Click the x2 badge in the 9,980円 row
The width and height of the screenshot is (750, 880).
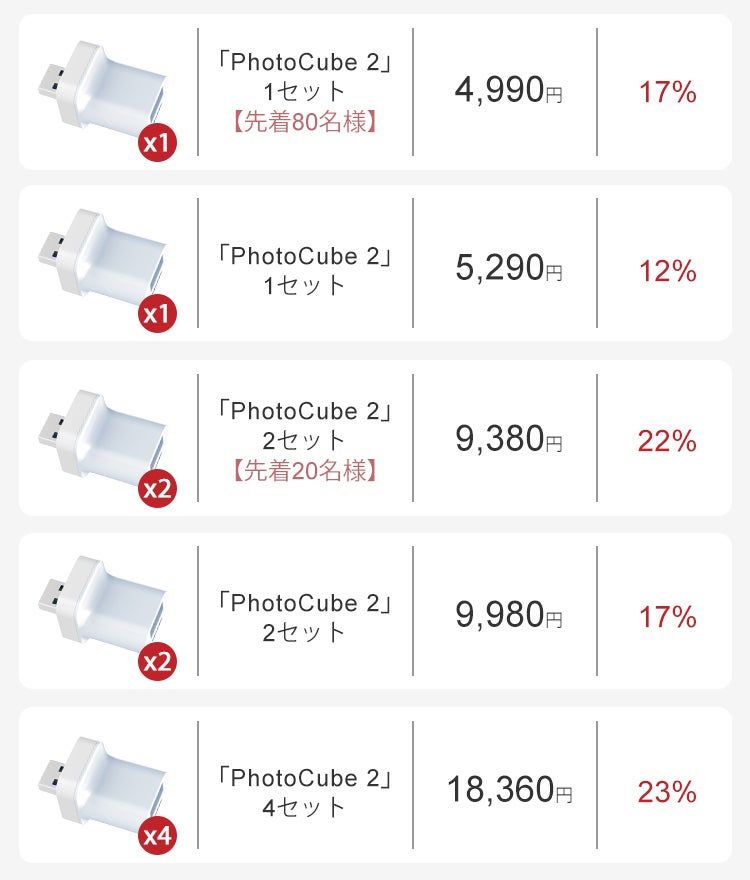(x=158, y=662)
